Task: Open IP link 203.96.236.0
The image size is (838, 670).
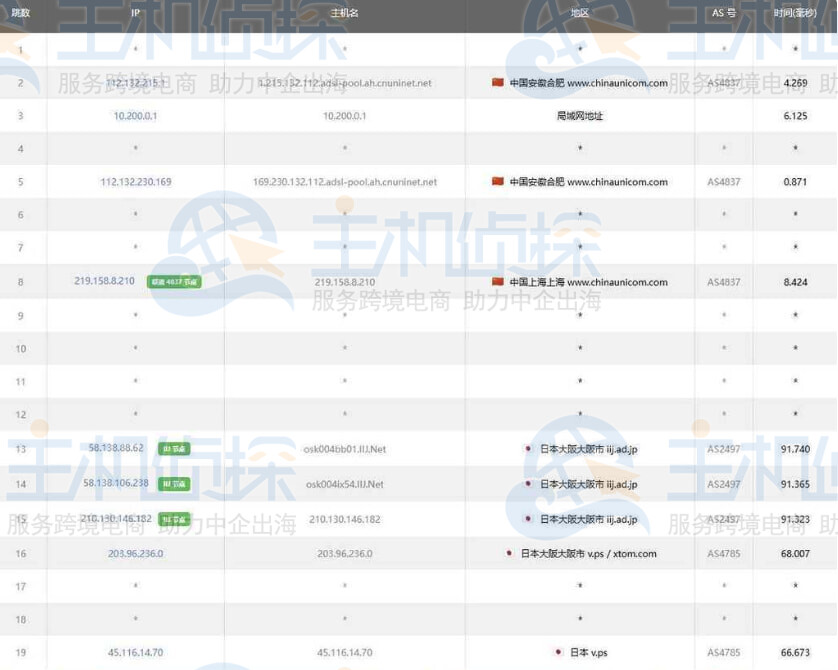Action: tap(135, 553)
